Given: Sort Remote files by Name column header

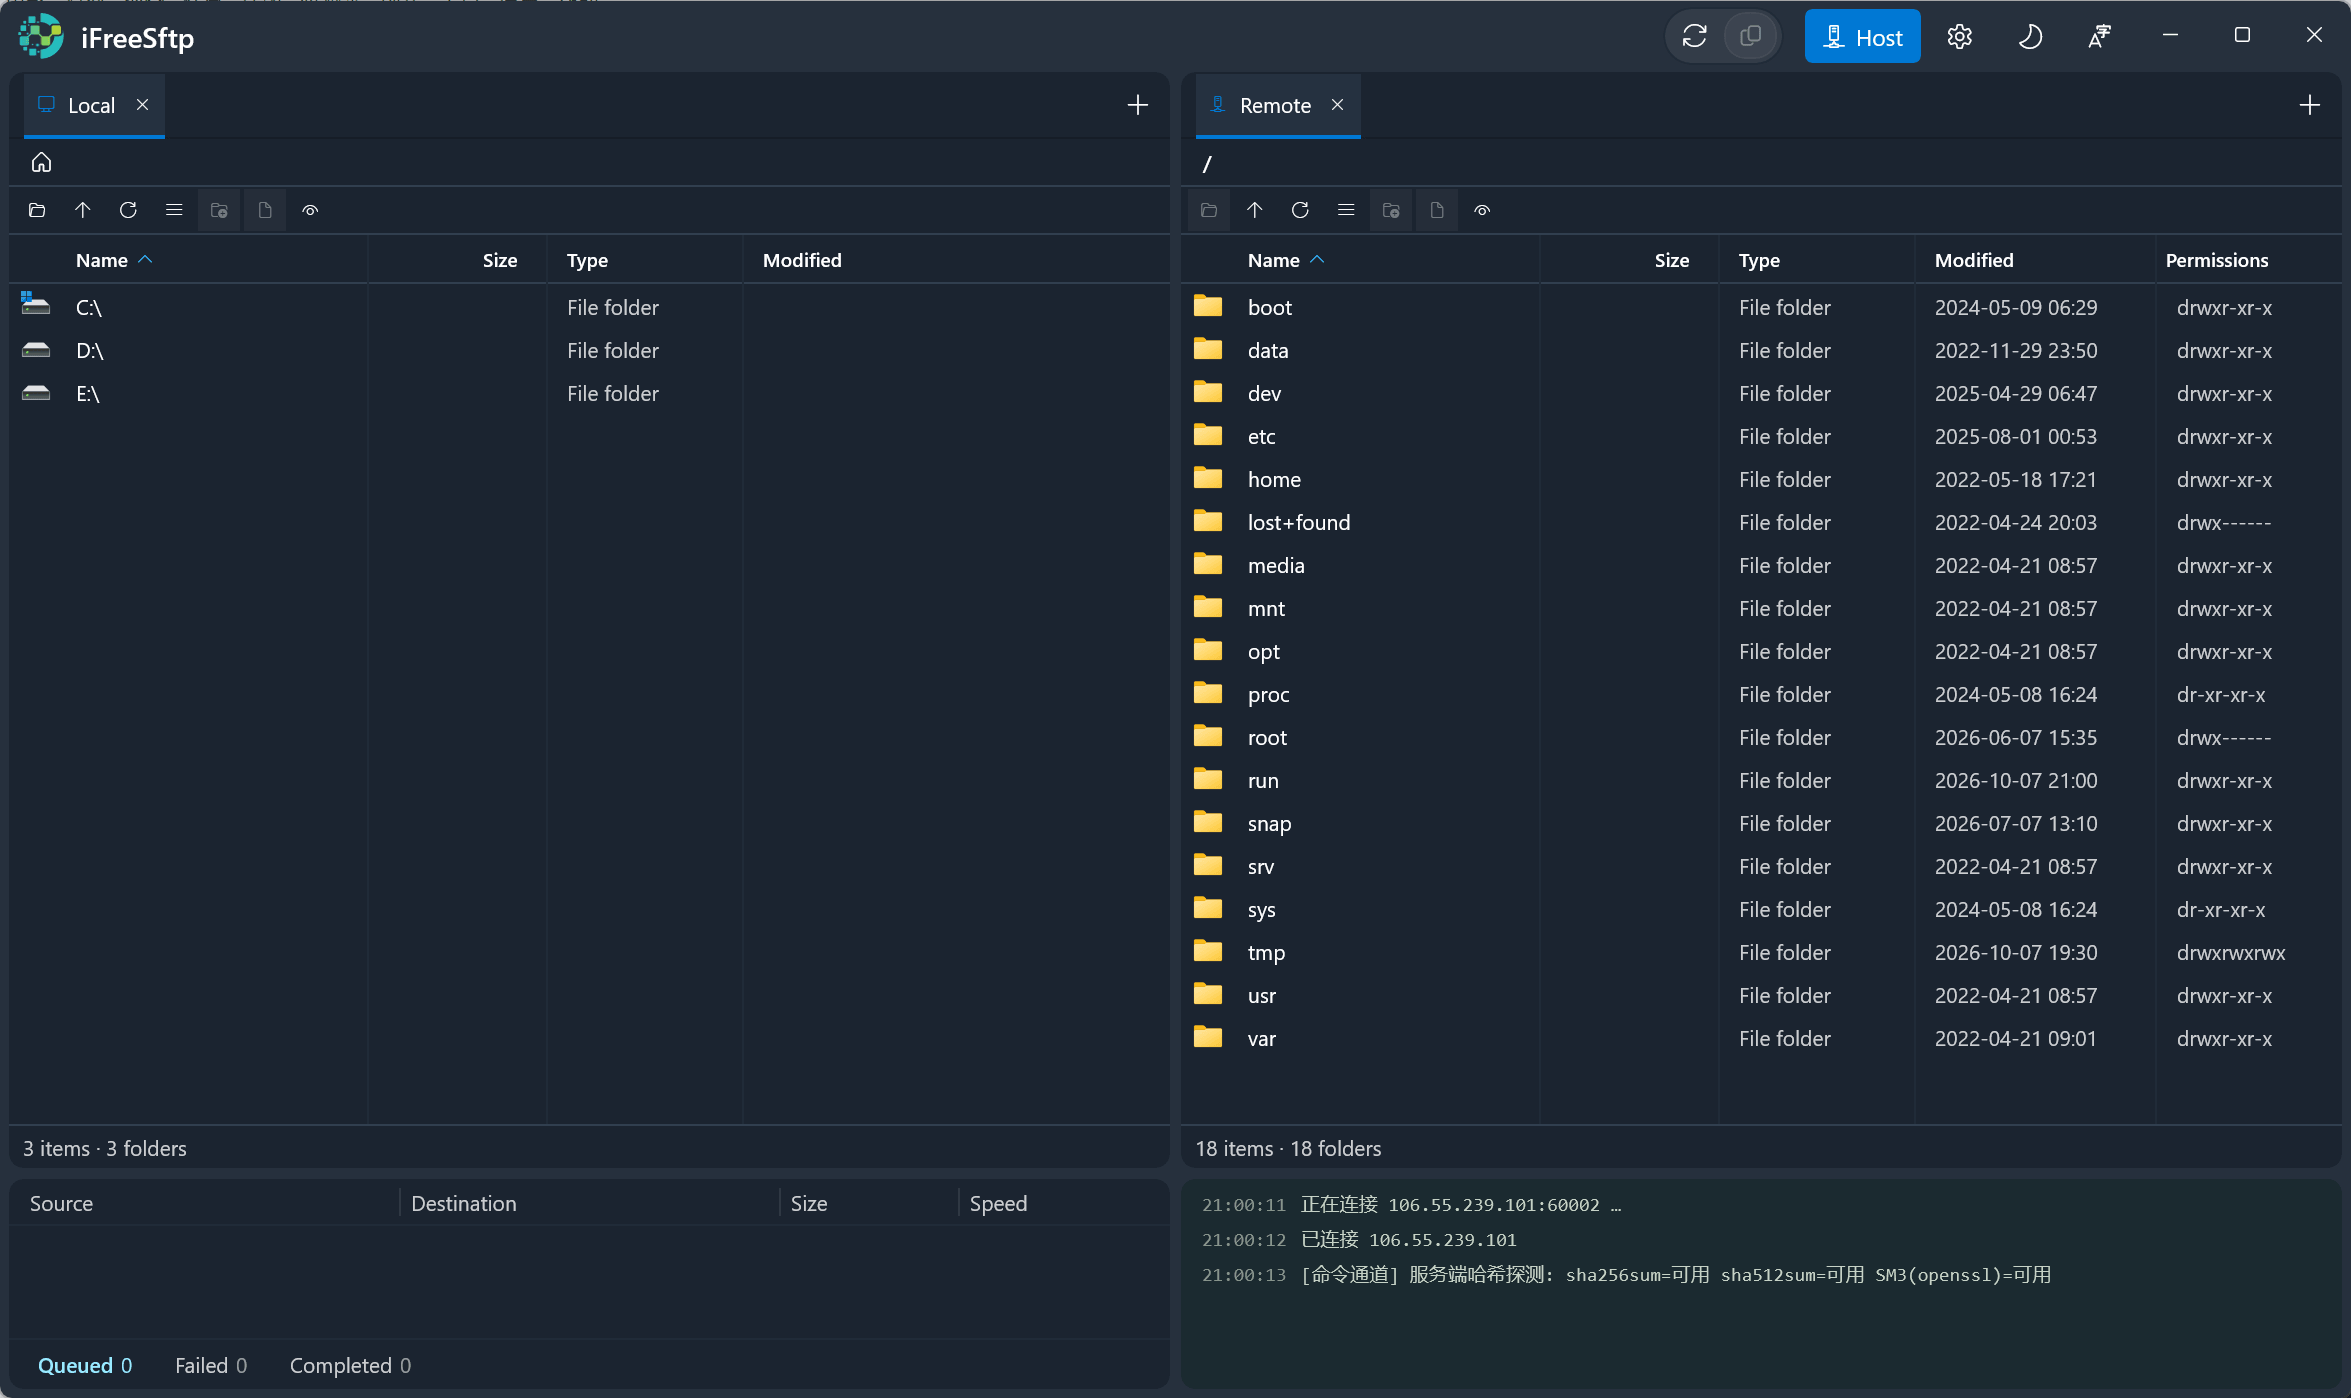Looking at the screenshot, I should (1274, 260).
